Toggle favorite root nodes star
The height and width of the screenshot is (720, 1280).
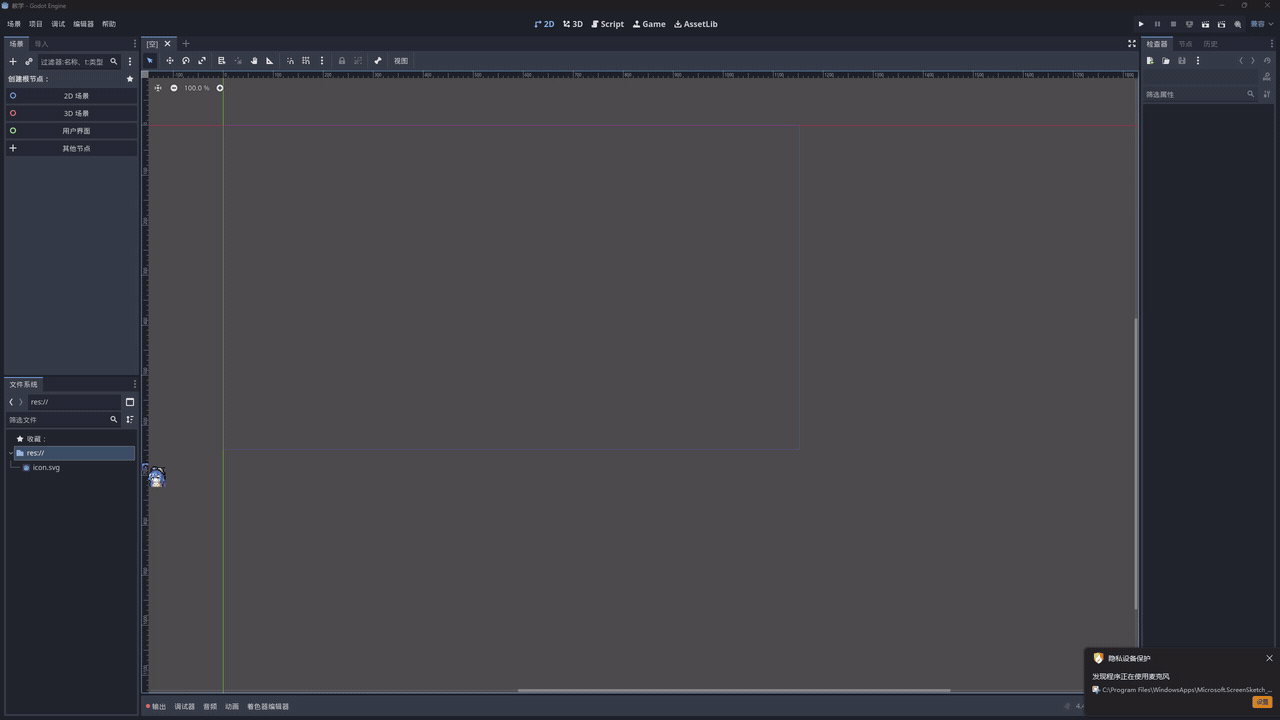pos(129,79)
